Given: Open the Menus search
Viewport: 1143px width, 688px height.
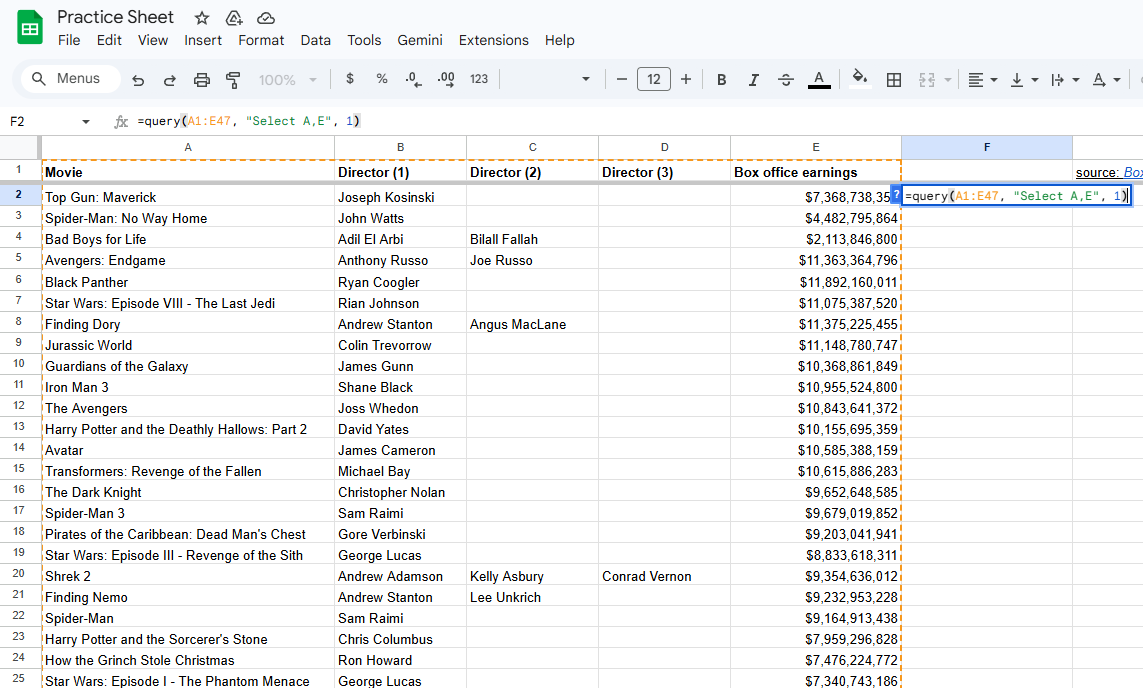Looking at the screenshot, I should point(69,78).
